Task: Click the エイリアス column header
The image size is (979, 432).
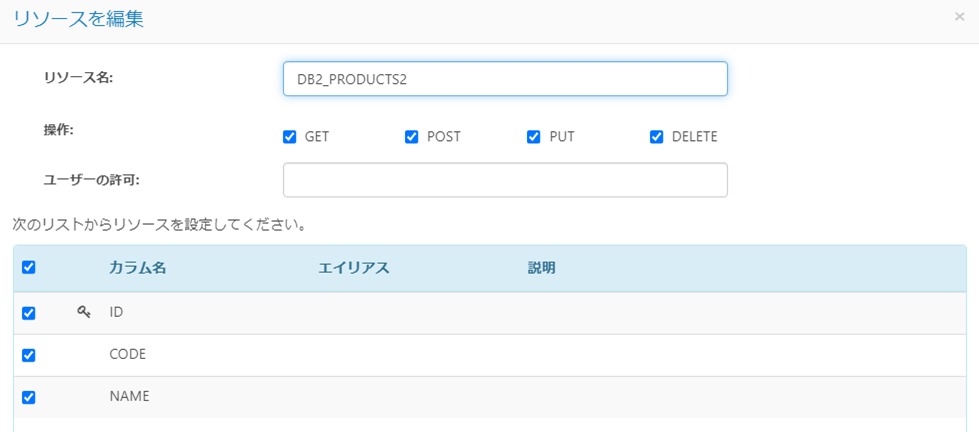Action: point(353,268)
